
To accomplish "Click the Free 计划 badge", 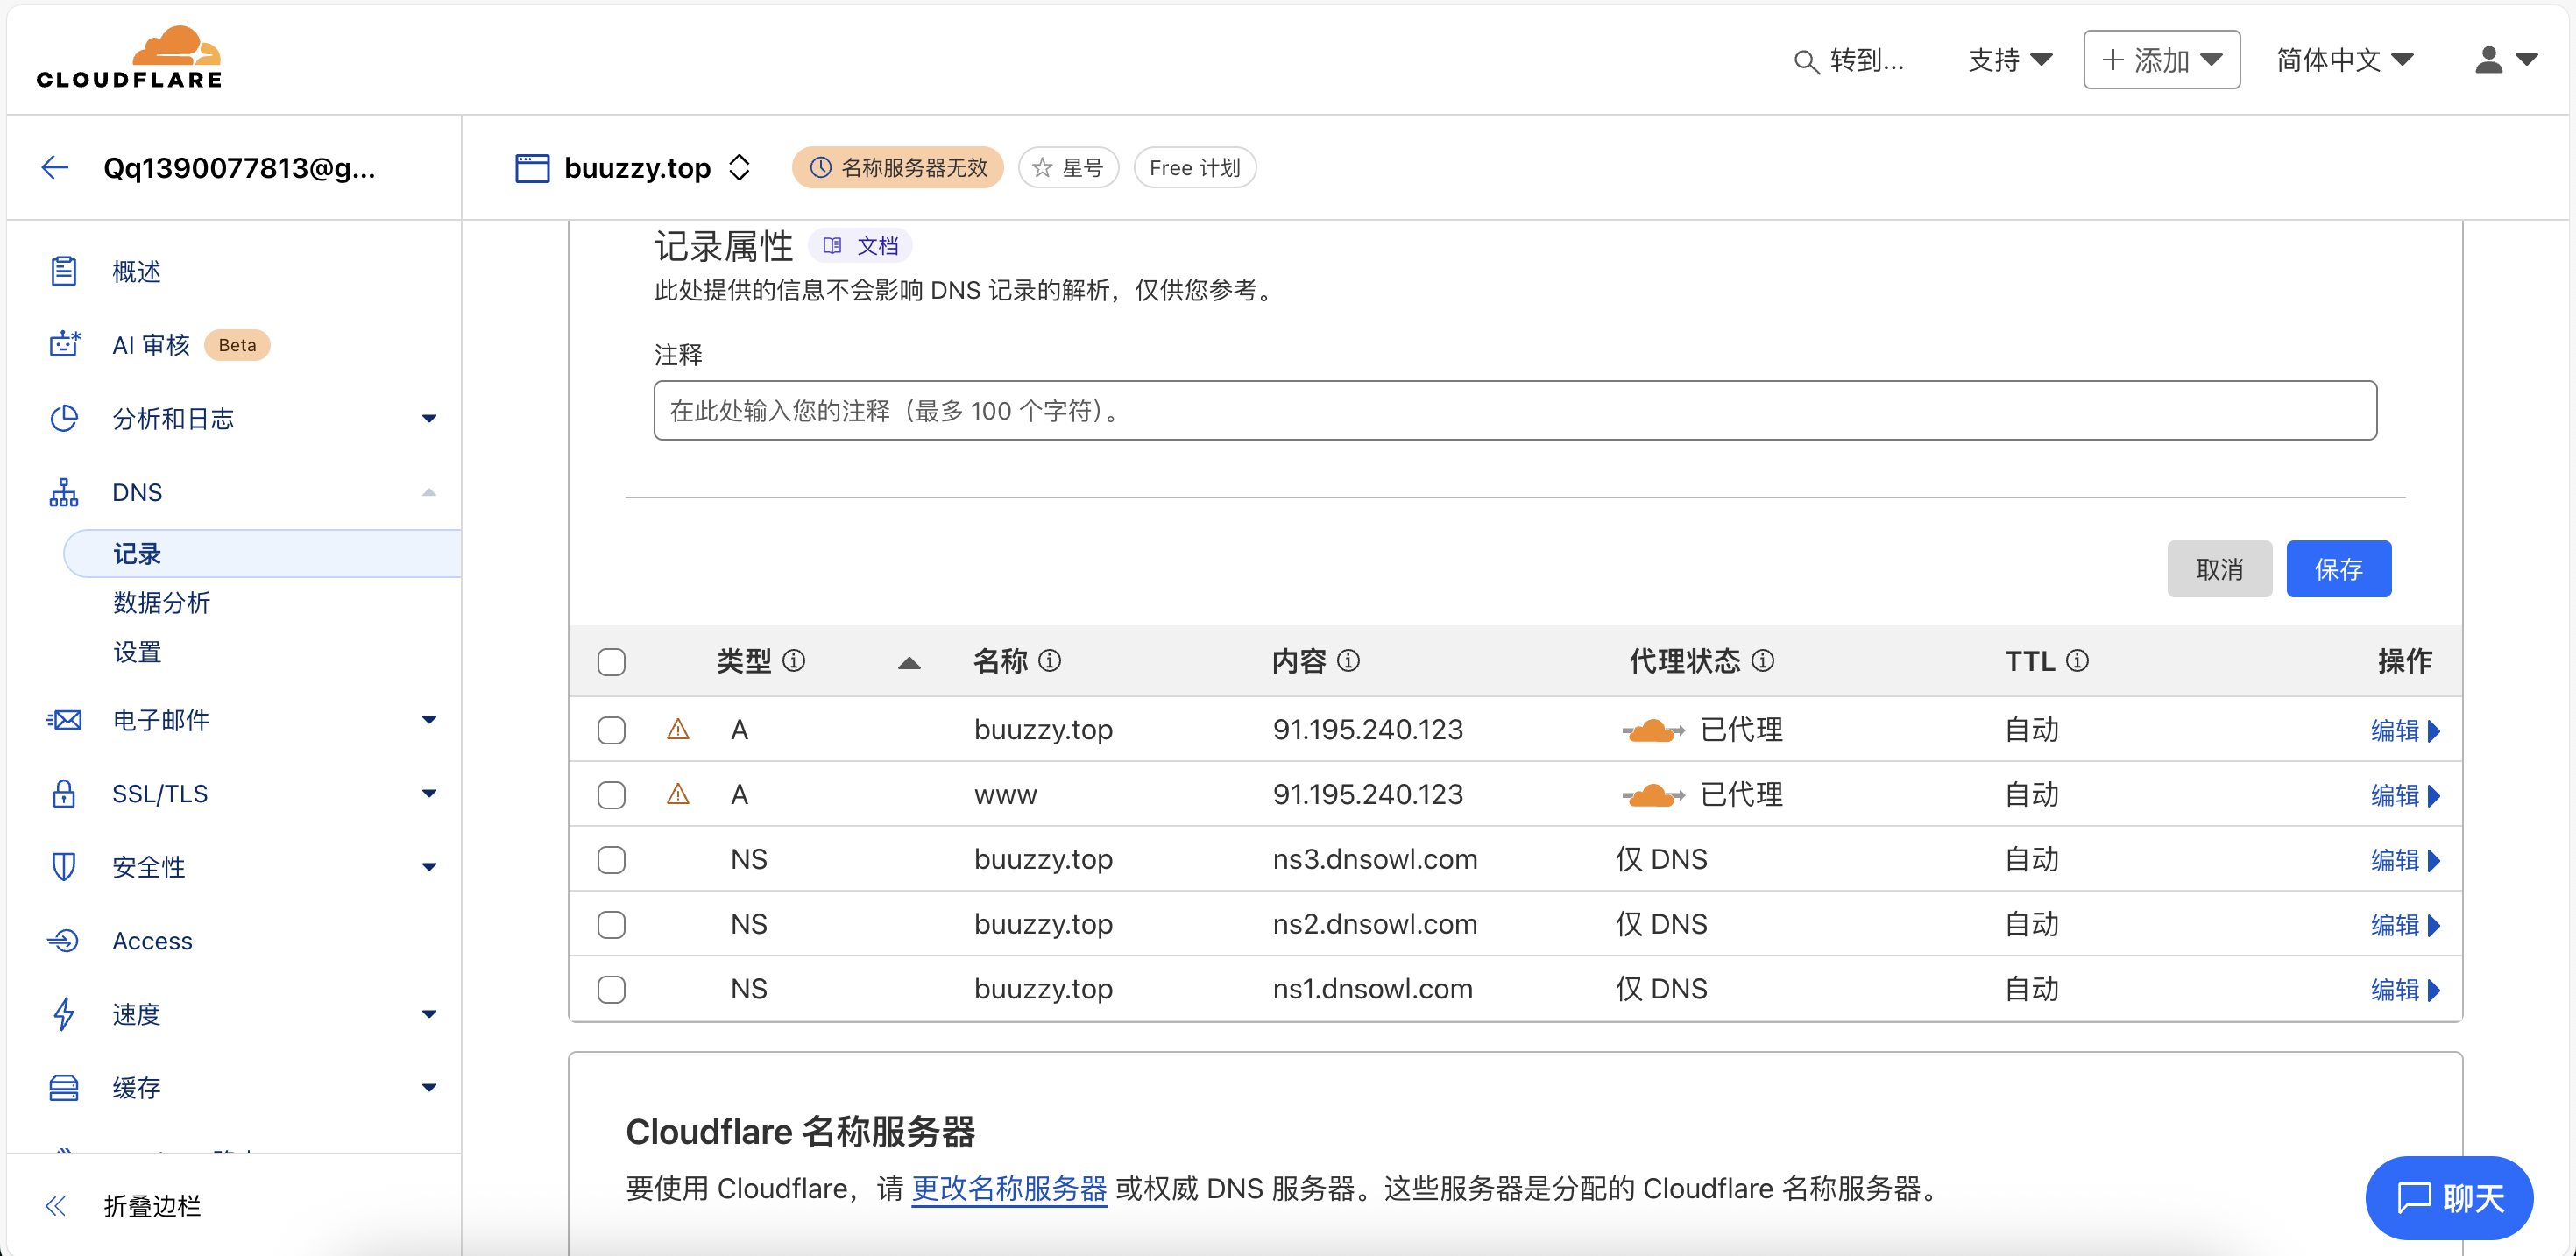I will (1194, 167).
